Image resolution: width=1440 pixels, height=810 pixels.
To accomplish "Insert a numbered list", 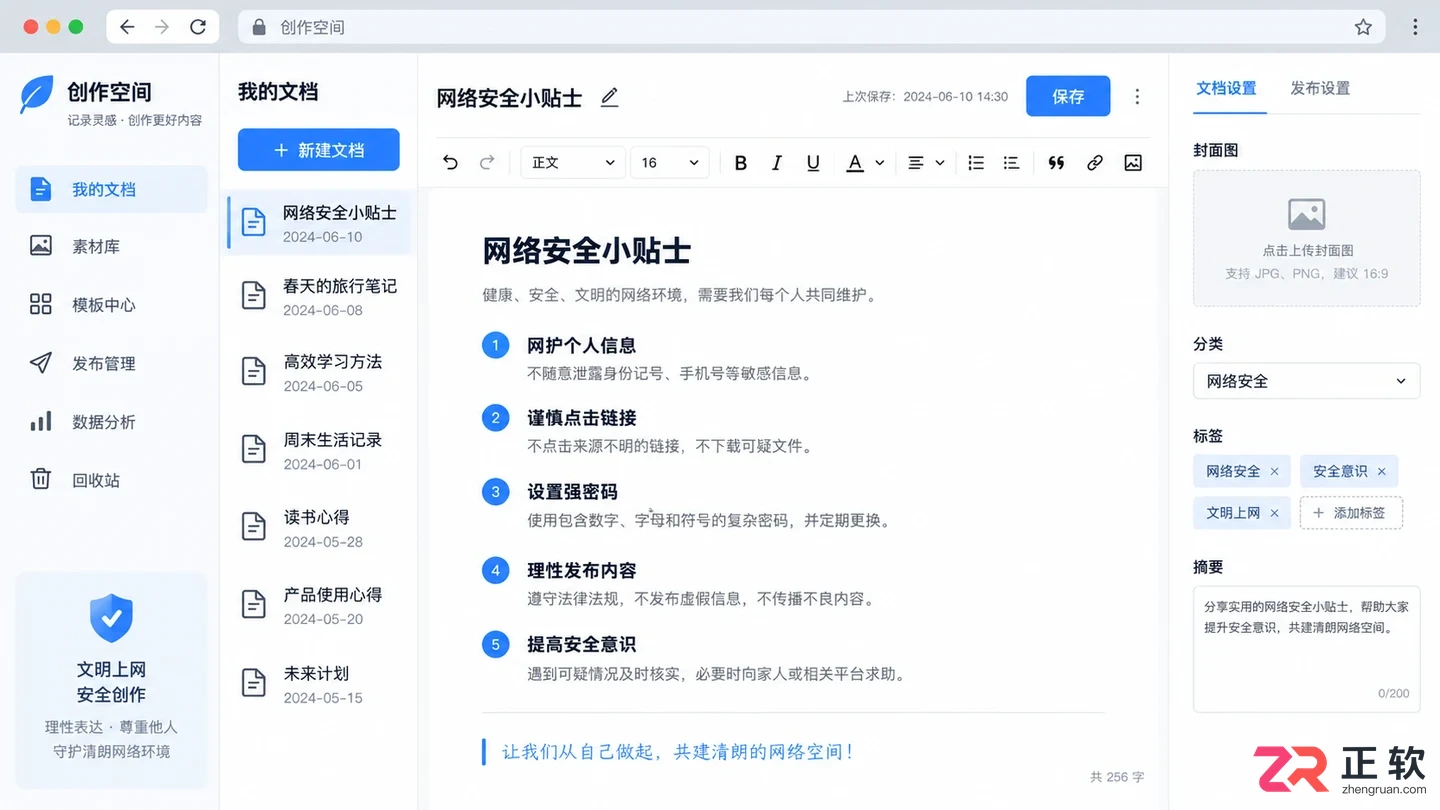I will (x=976, y=163).
